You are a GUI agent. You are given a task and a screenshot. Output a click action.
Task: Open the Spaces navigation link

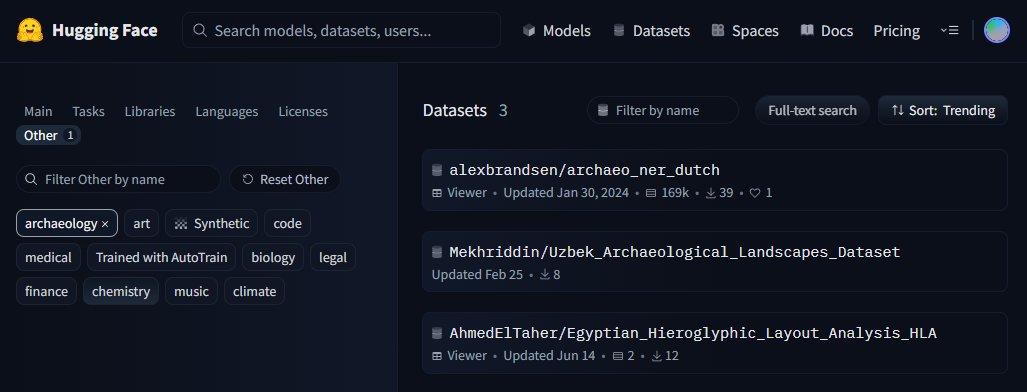(x=745, y=30)
